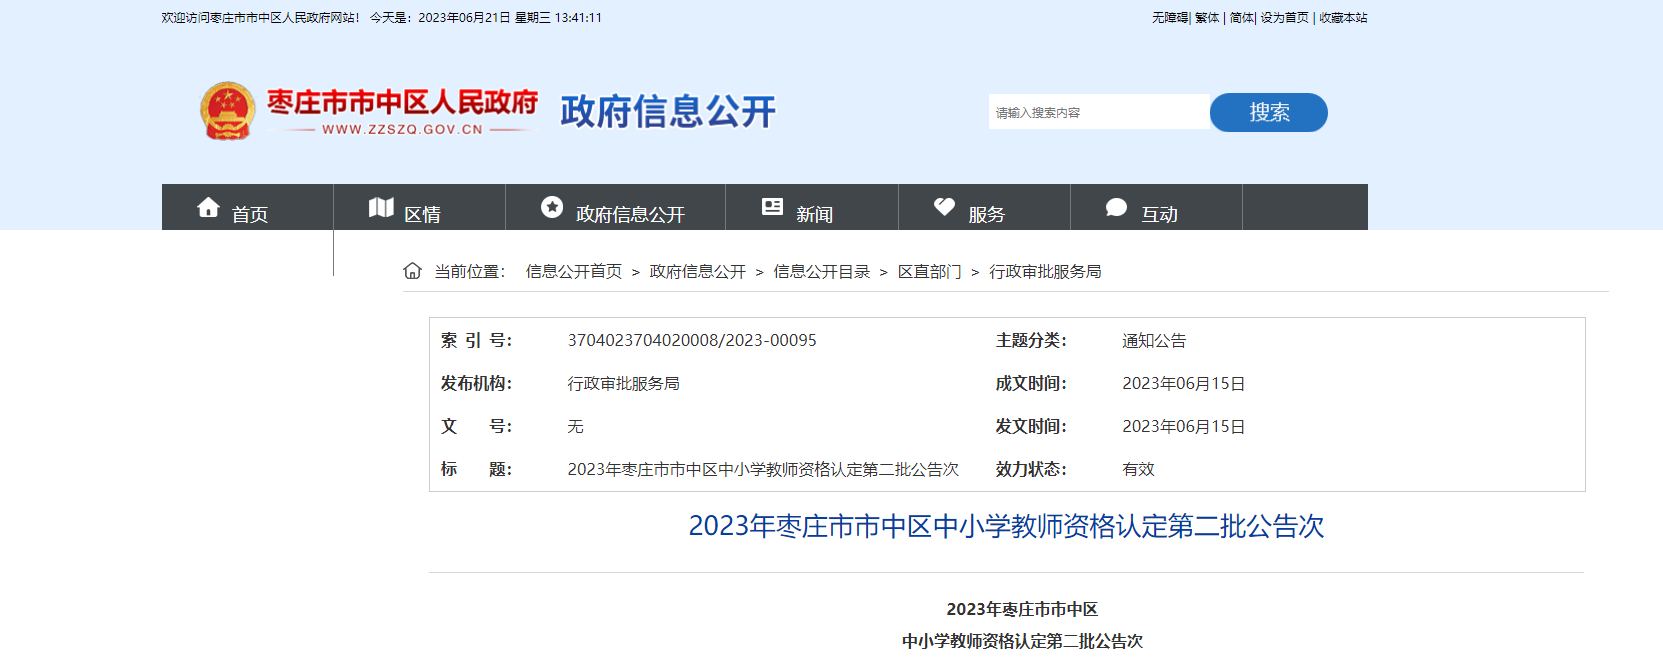Switch to 繁体 traditional Chinese
The image size is (1663, 668).
pyautogui.click(x=1207, y=18)
